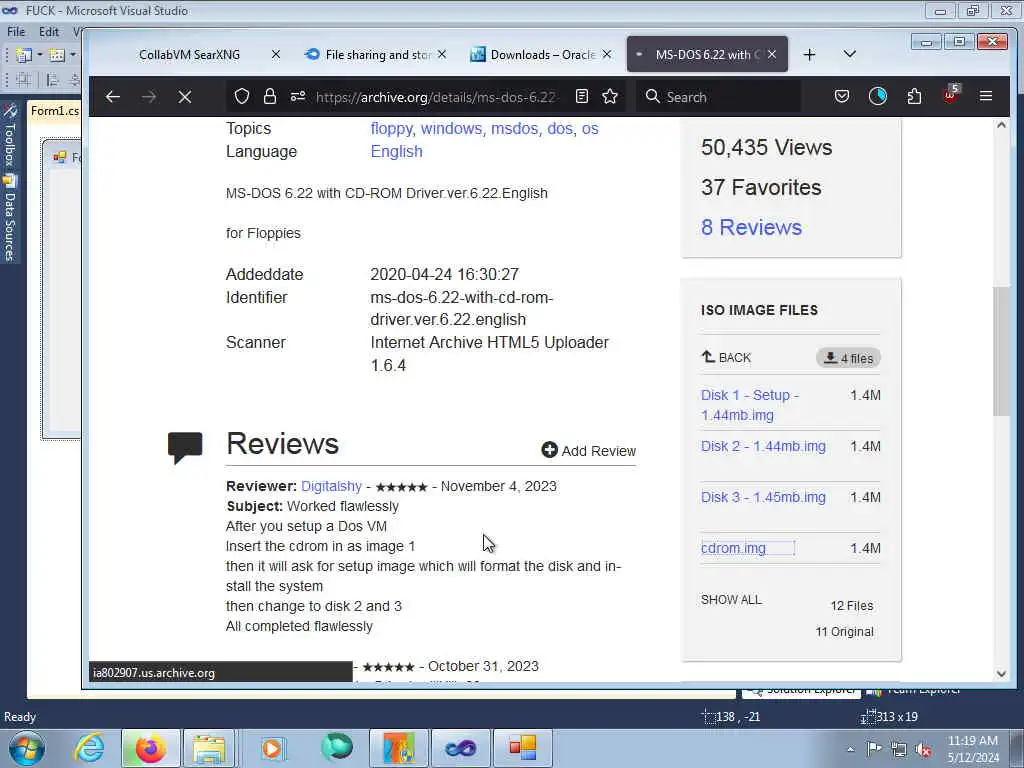The width and height of the screenshot is (1024, 768).
Task: Open the floppy topic link
Action: click(x=391, y=129)
